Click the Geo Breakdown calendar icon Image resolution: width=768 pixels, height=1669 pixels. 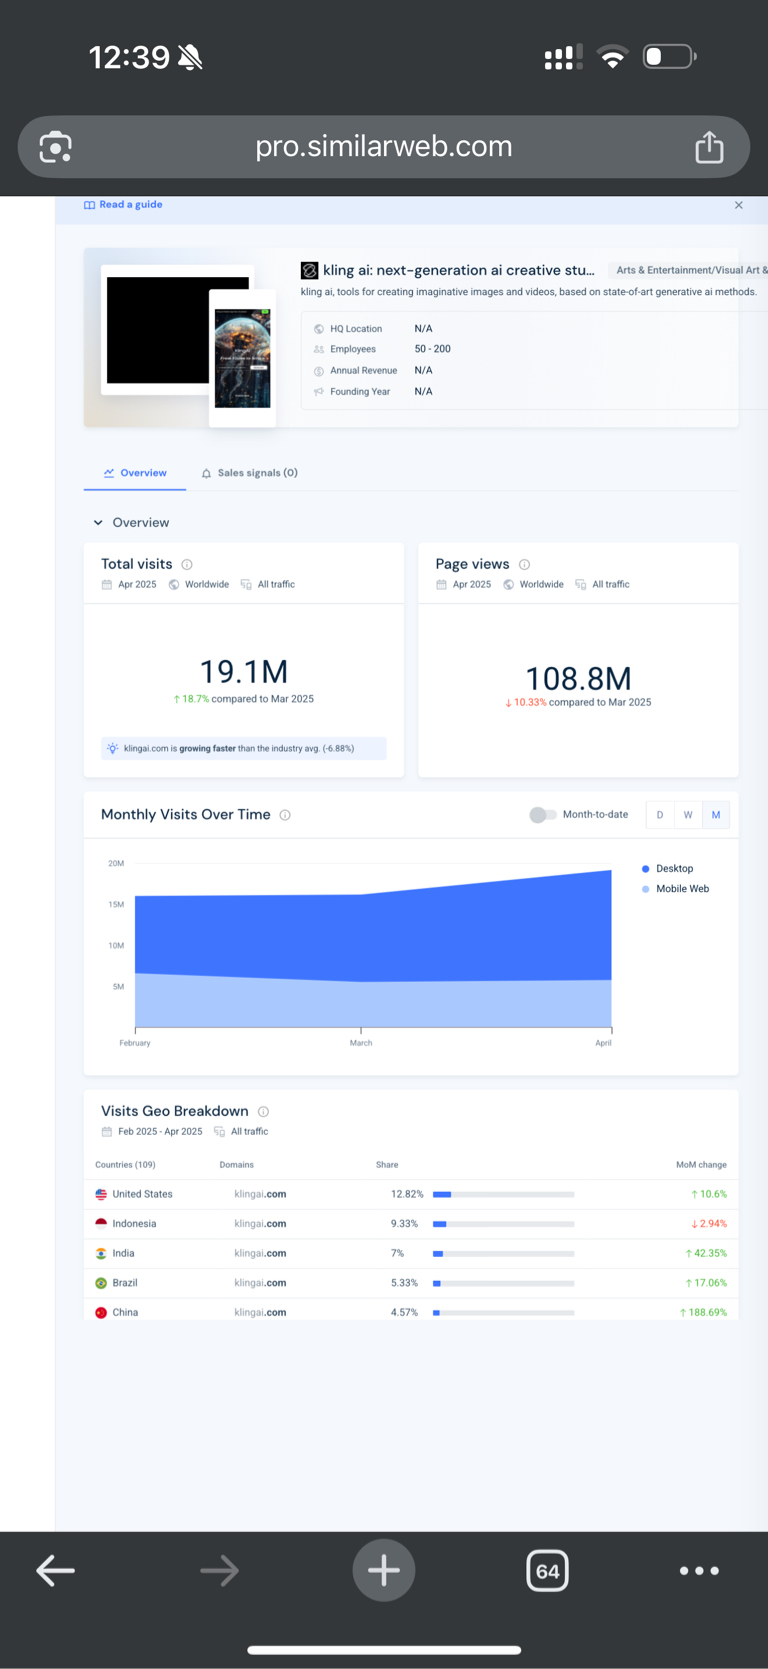coord(107,1132)
